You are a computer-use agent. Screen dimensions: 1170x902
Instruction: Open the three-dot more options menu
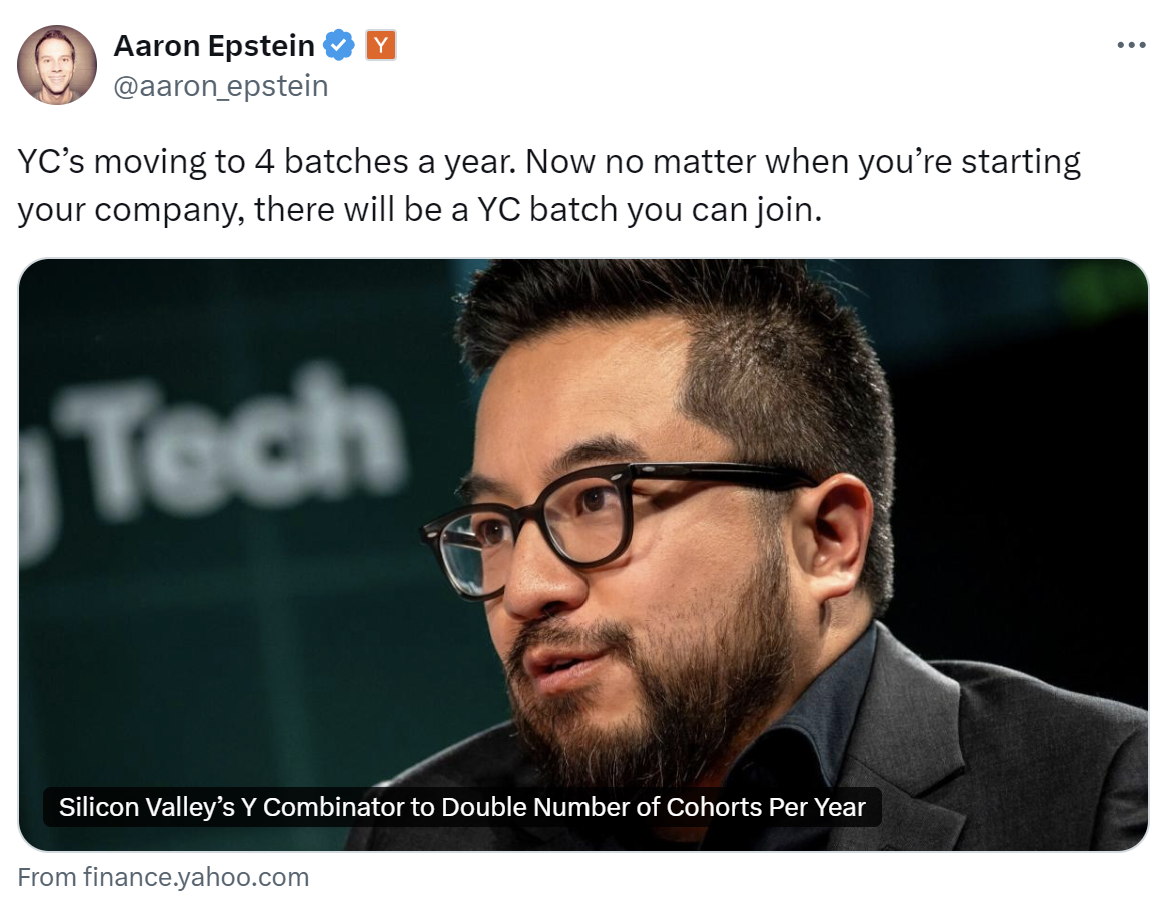(x=1131, y=45)
